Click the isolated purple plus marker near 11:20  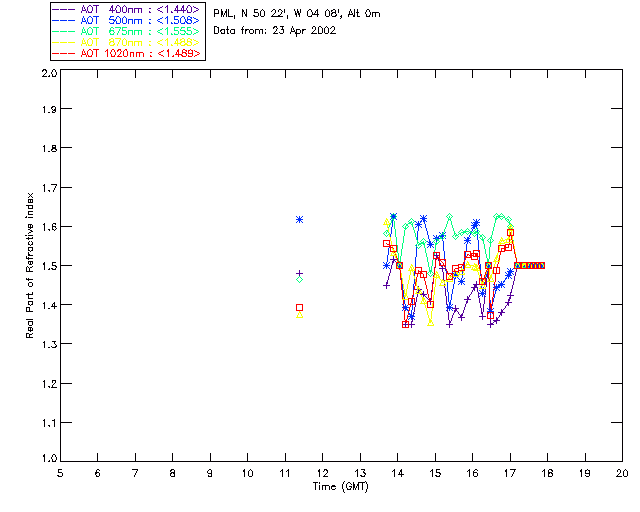coord(300,273)
